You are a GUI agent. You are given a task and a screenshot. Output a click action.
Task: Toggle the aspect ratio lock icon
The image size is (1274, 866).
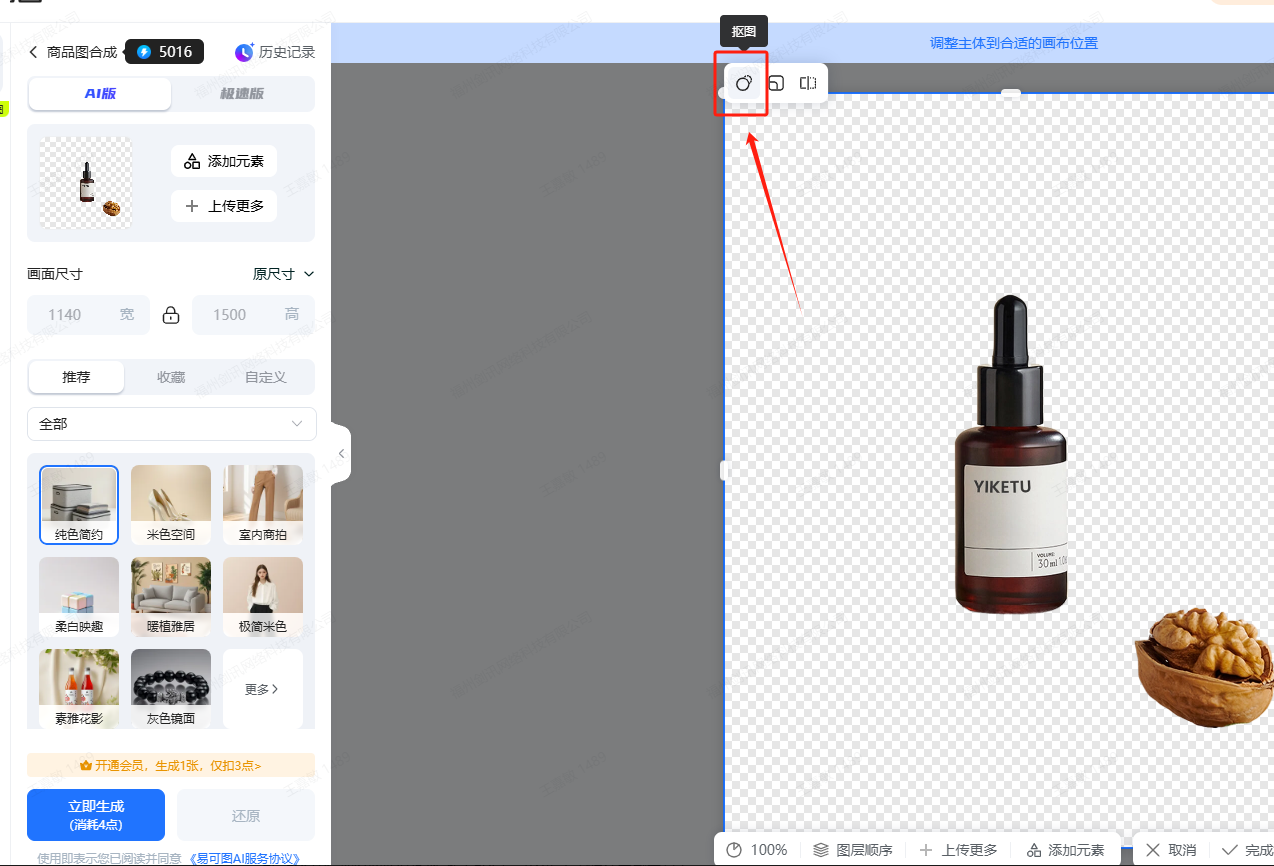[171, 315]
